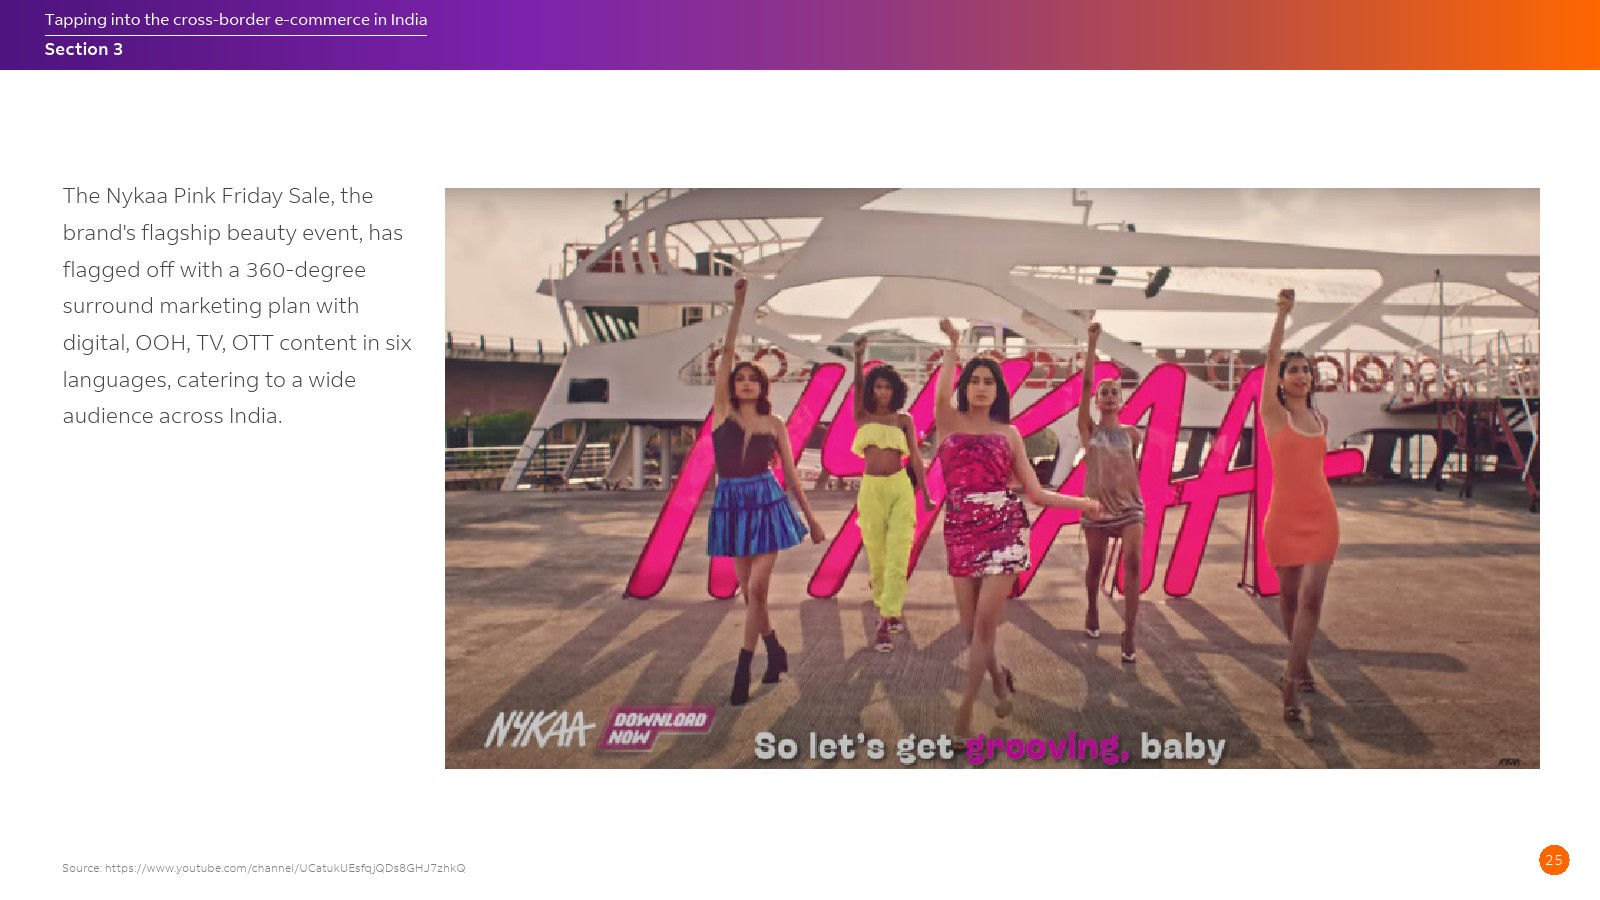Select the woman in the yellow outfit

pyautogui.click(x=885, y=500)
